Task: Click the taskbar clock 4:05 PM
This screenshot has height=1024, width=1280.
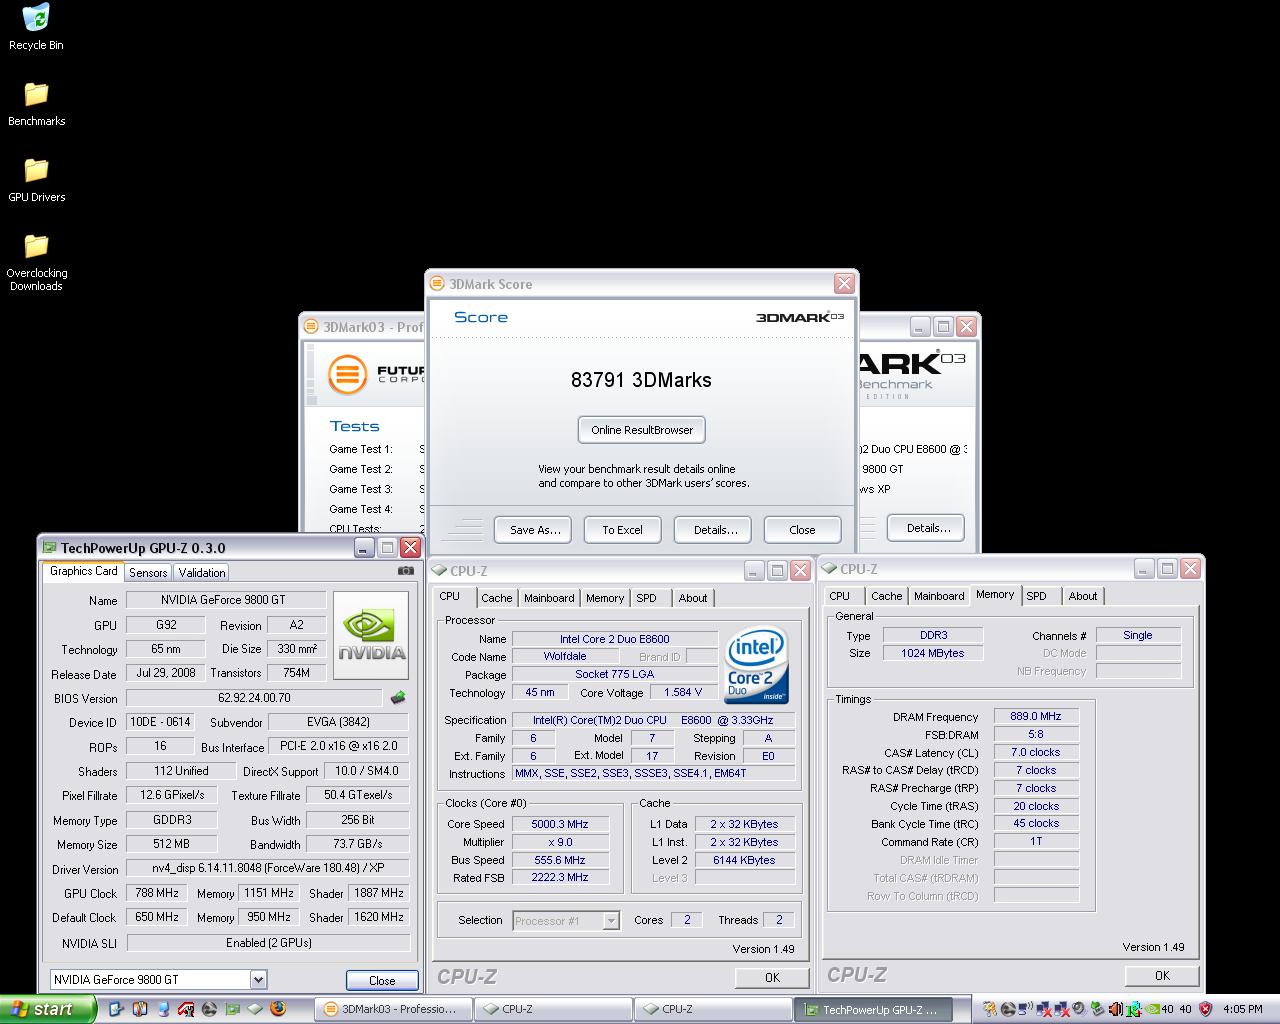Action: tap(1242, 1009)
